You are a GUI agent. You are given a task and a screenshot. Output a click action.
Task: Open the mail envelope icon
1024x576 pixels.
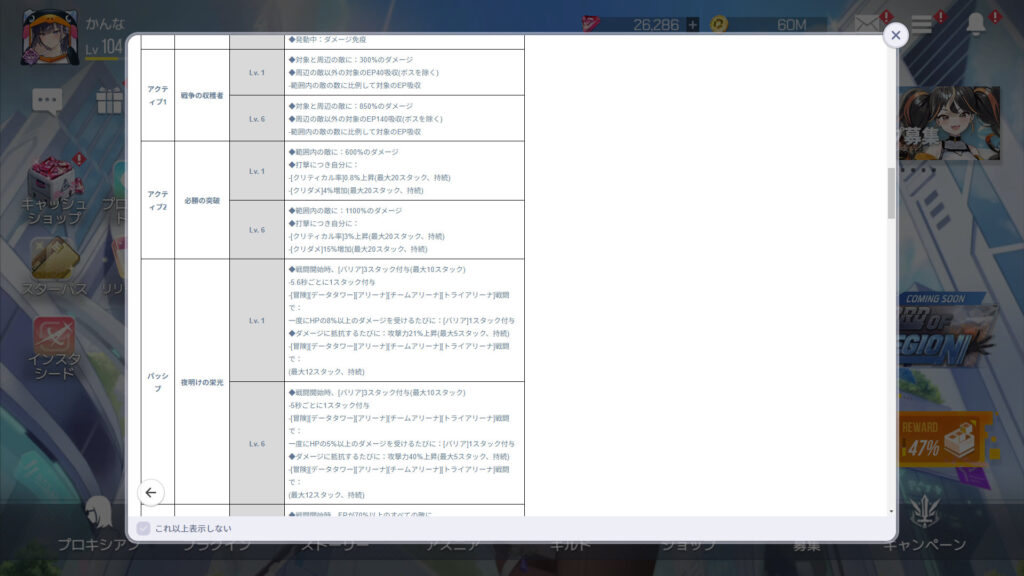click(868, 25)
